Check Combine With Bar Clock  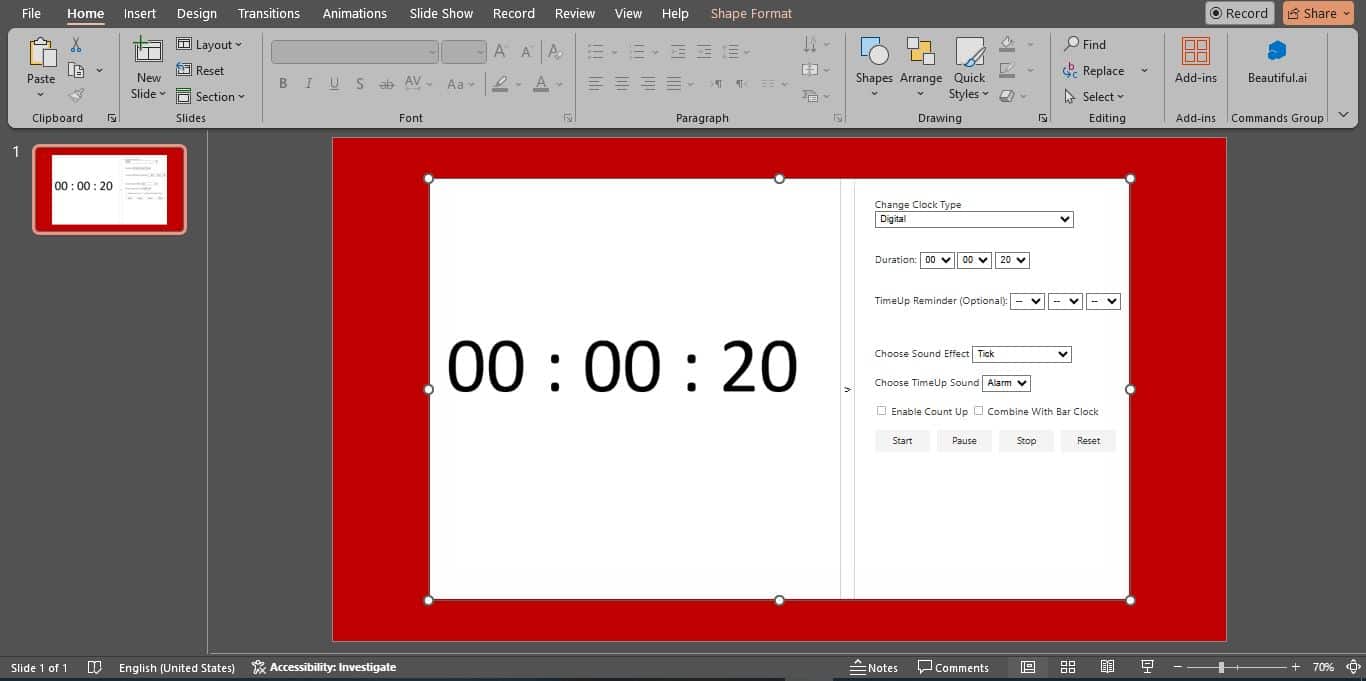click(979, 411)
